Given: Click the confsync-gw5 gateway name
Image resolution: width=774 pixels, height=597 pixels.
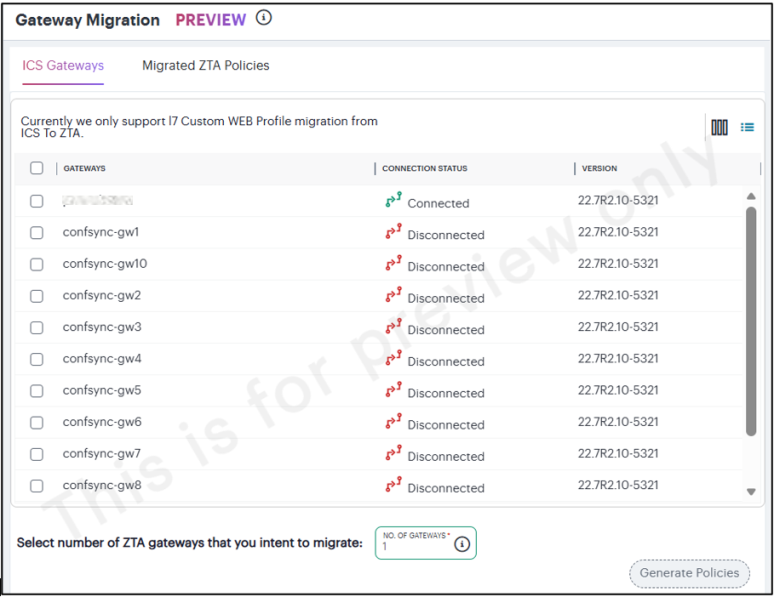Looking at the screenshot, I should 102,390.
